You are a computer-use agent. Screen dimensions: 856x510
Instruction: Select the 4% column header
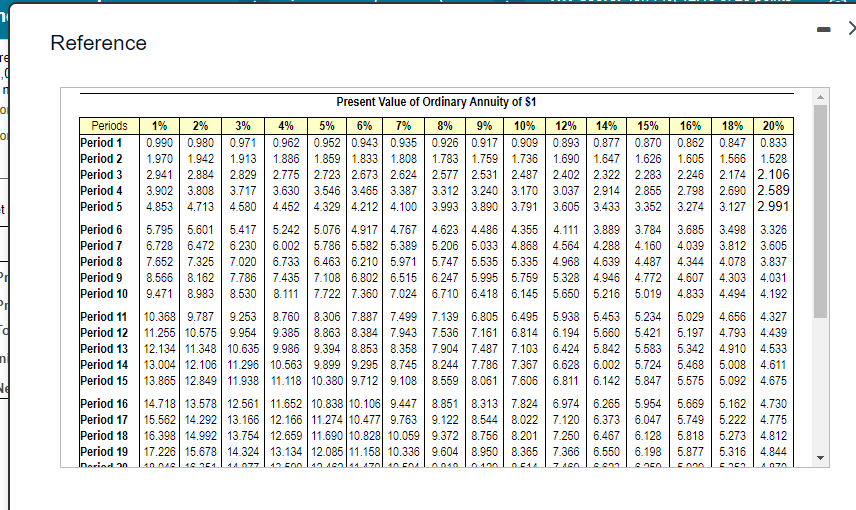pos(286,126)
